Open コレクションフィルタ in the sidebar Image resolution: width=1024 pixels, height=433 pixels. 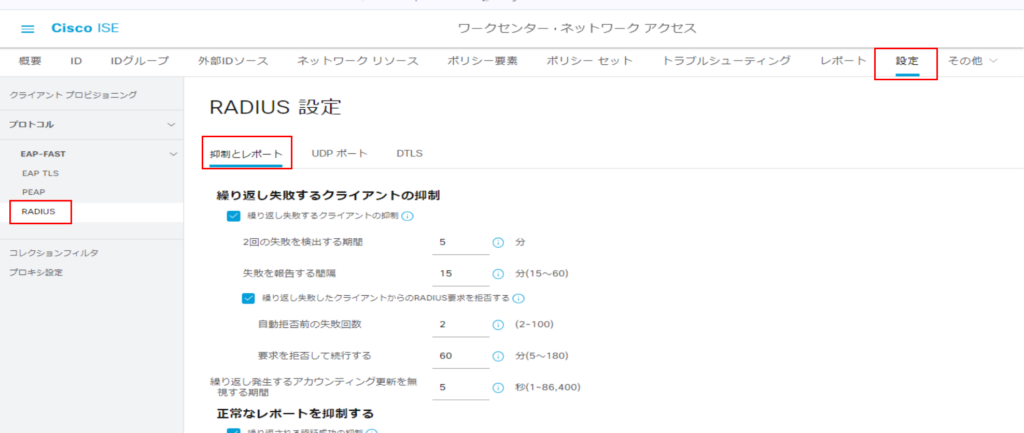pos(54,253)
